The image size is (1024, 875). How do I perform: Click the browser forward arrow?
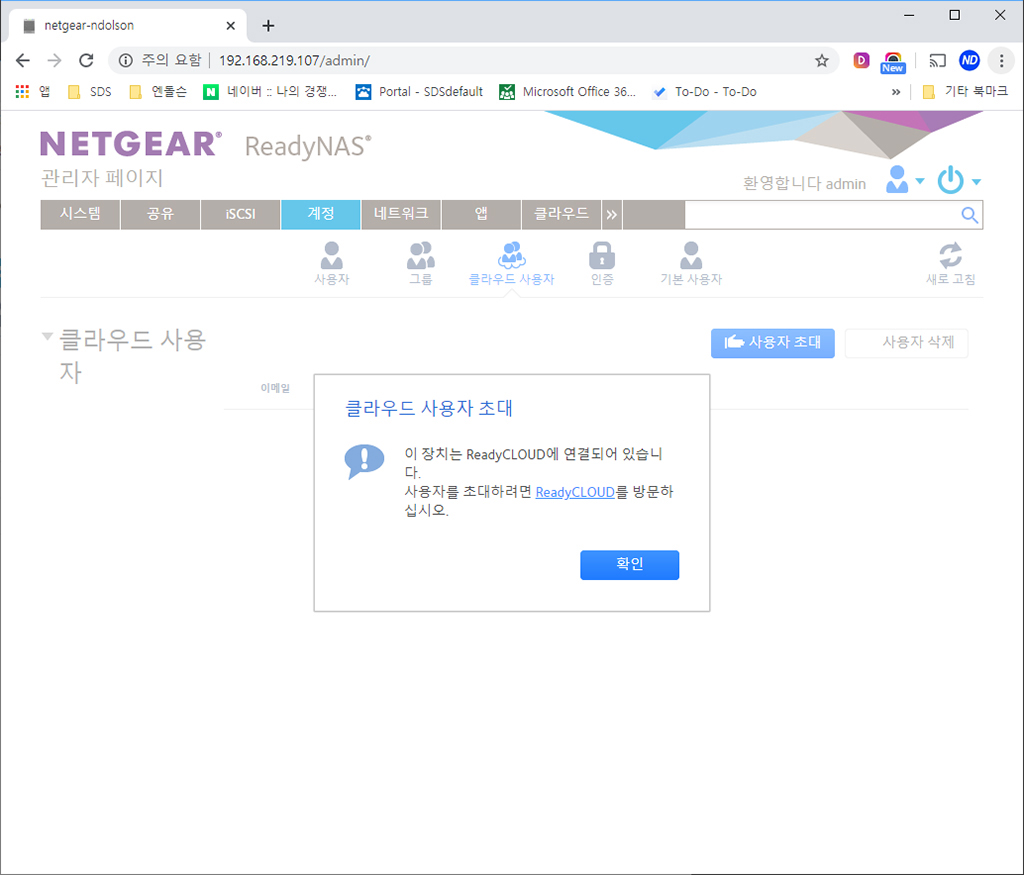click(x=55, y=61)
